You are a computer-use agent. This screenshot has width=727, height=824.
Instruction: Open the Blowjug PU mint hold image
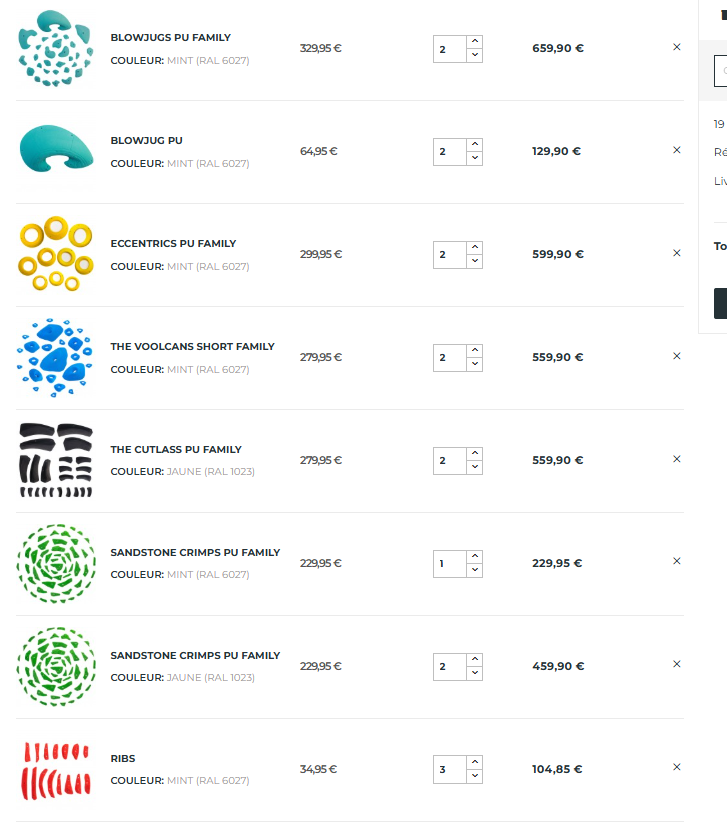click(55, 150)
